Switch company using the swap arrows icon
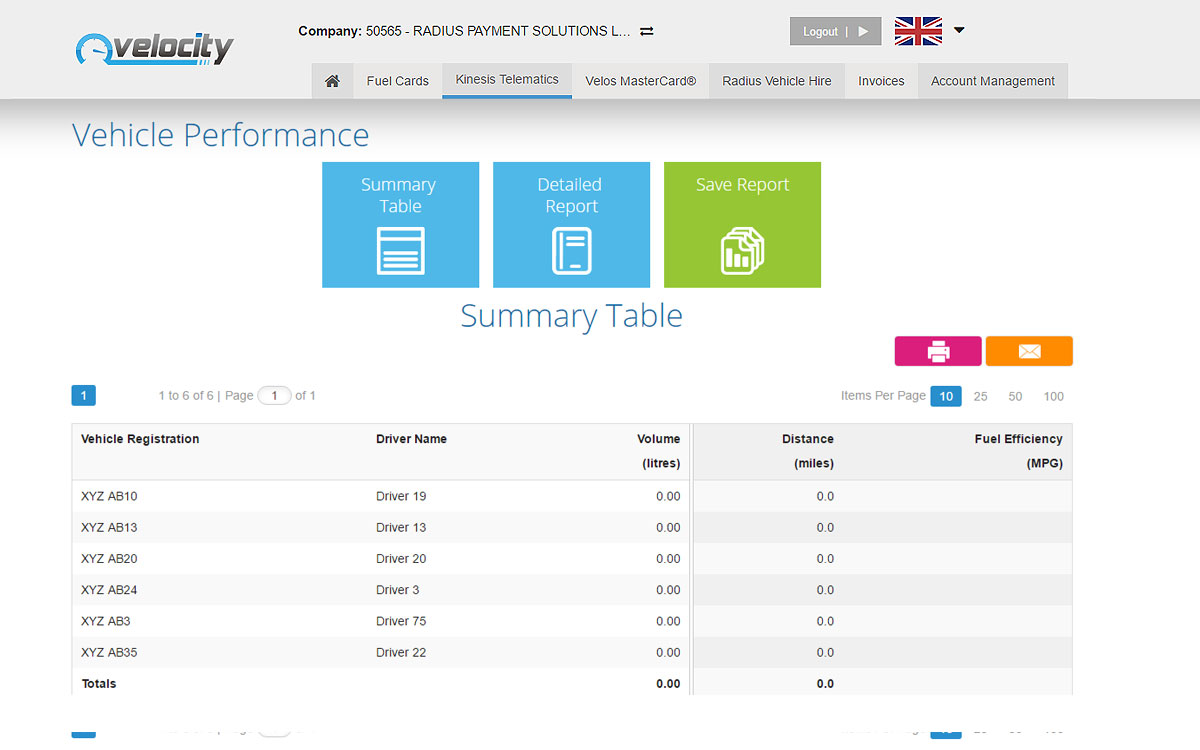 point(647,31)
